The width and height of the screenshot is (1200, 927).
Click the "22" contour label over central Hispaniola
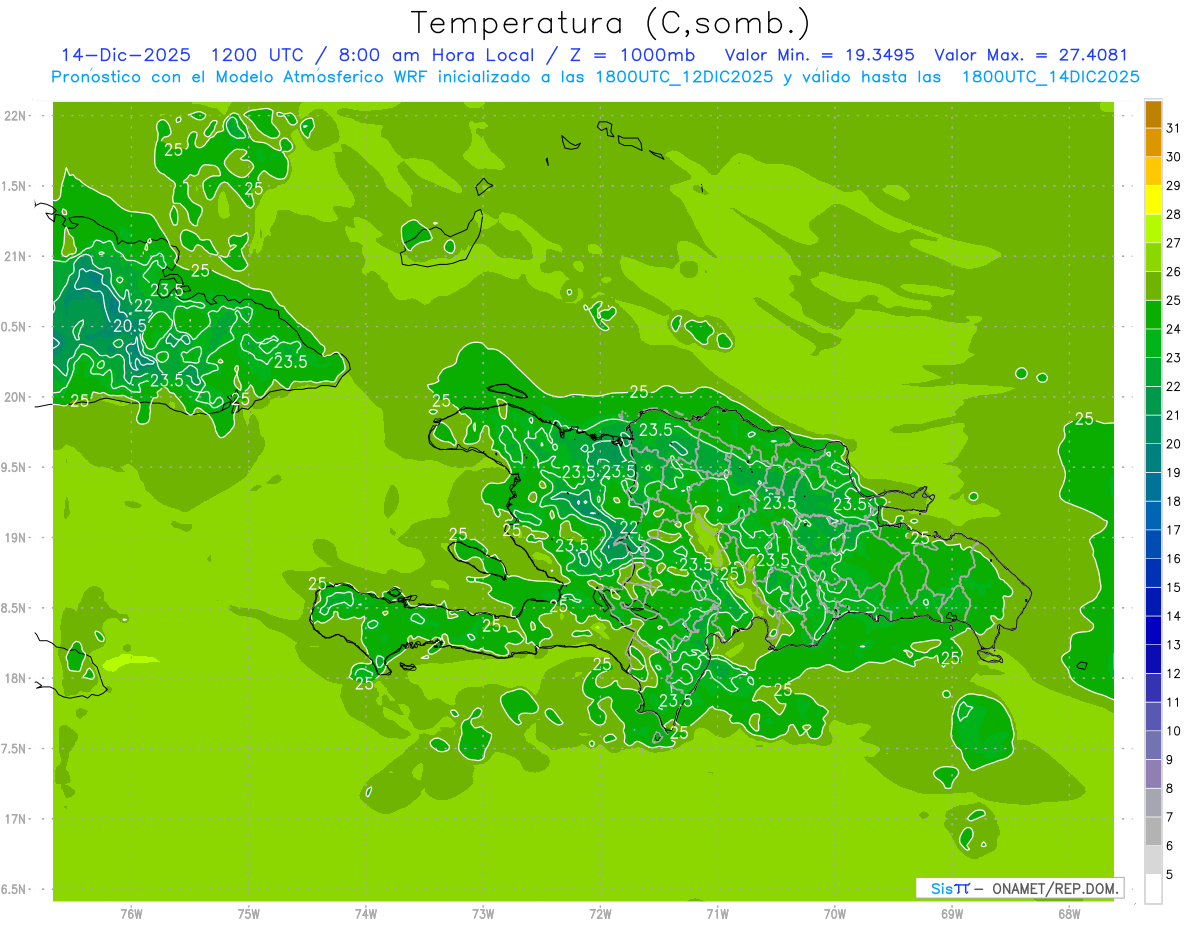629,528
